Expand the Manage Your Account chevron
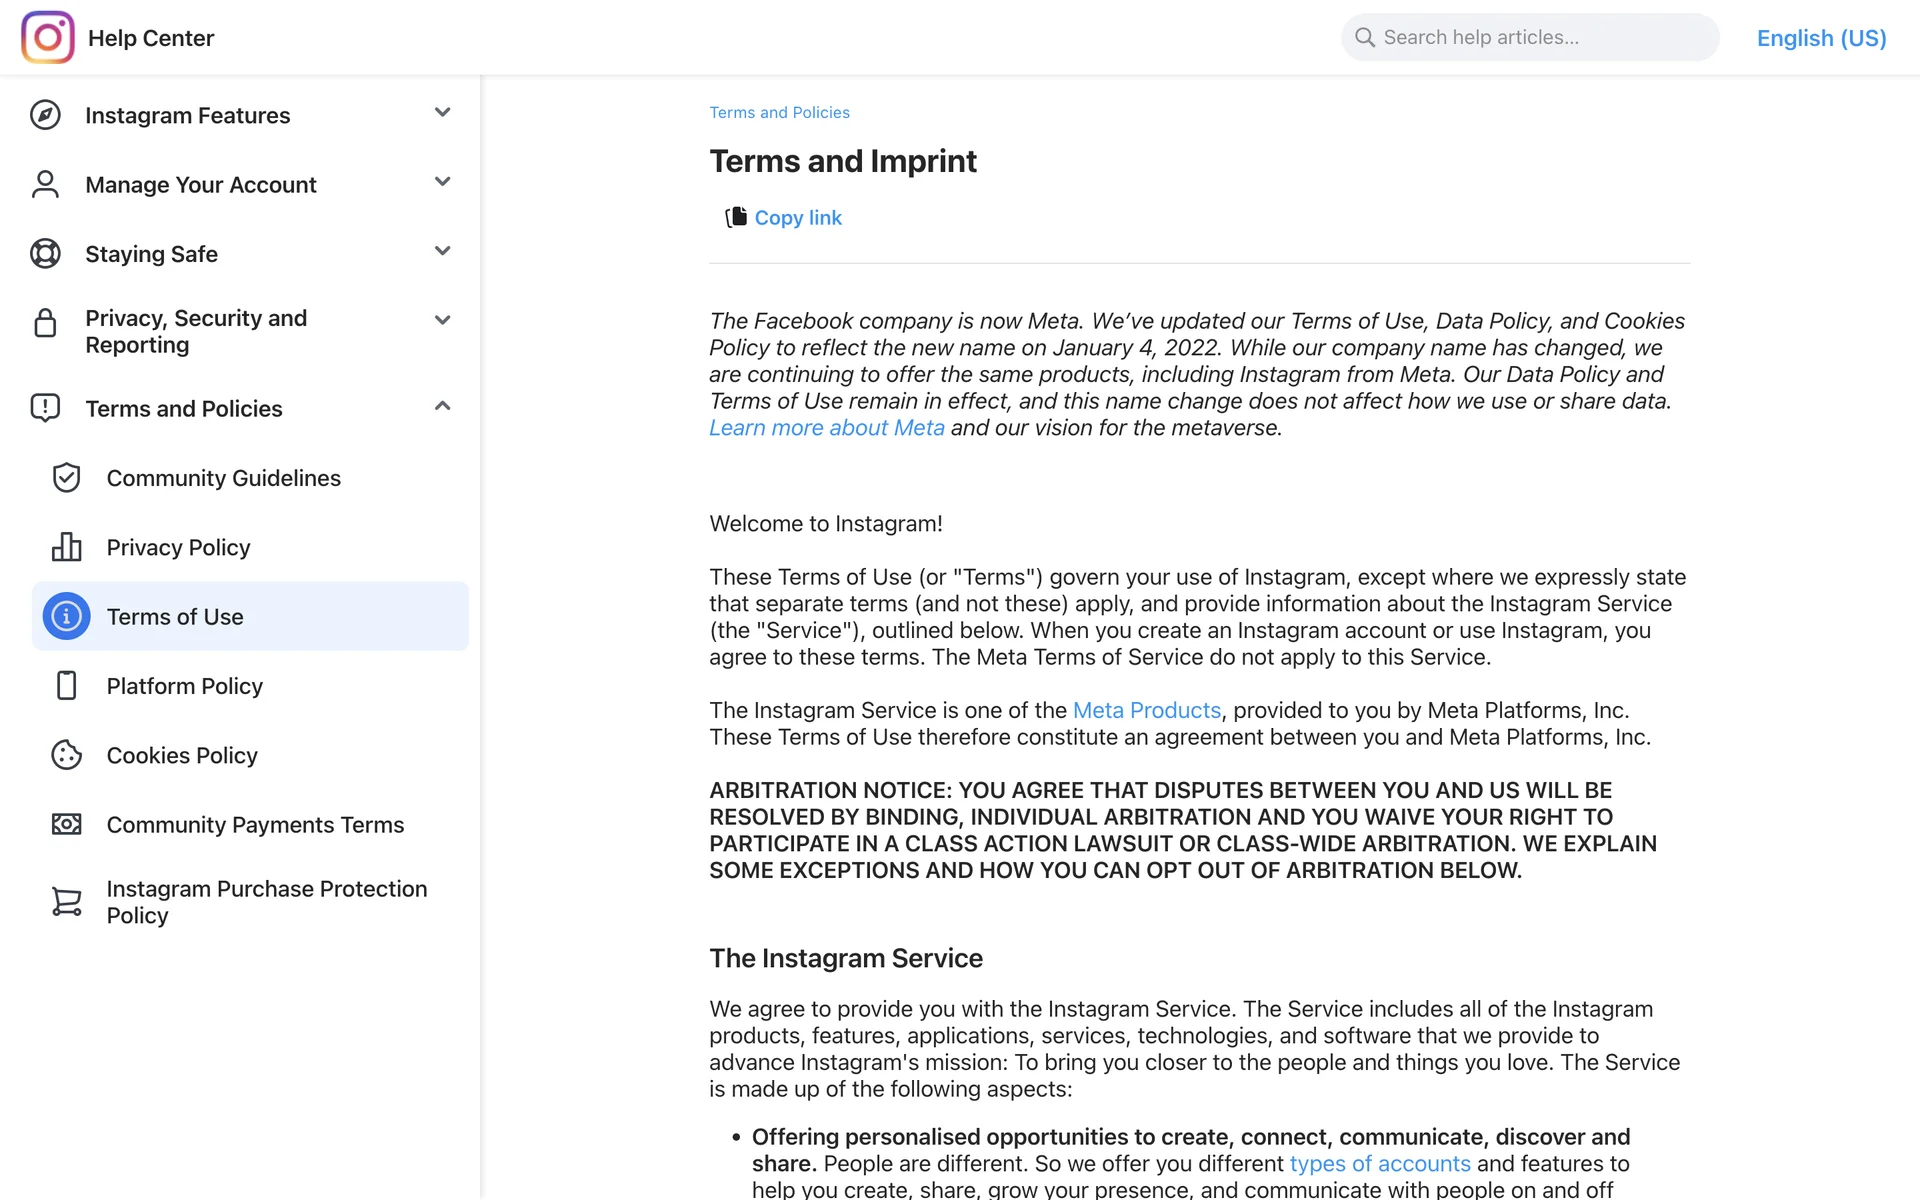 point(442,182)
